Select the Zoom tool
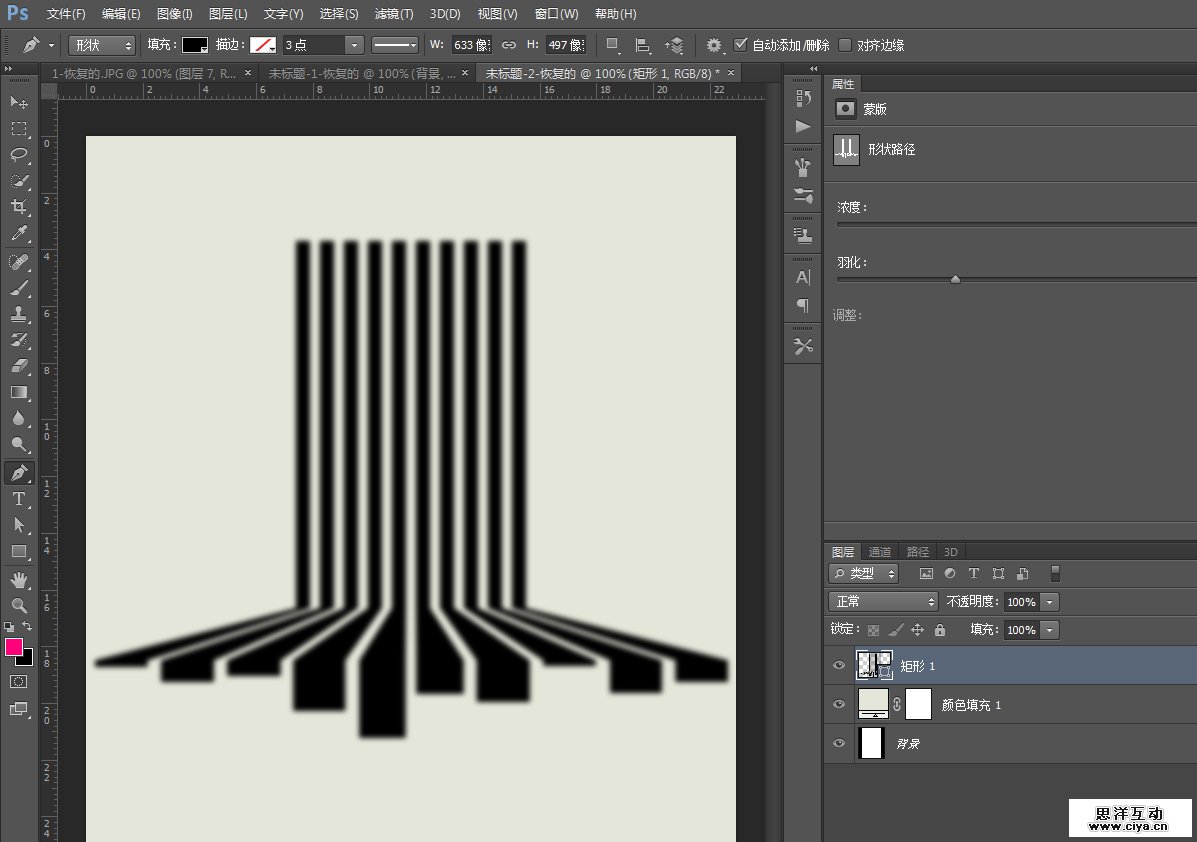Image resolution: width=1197 pixels, height=842 pixels. pyautogui.click(x=19, y=605)
